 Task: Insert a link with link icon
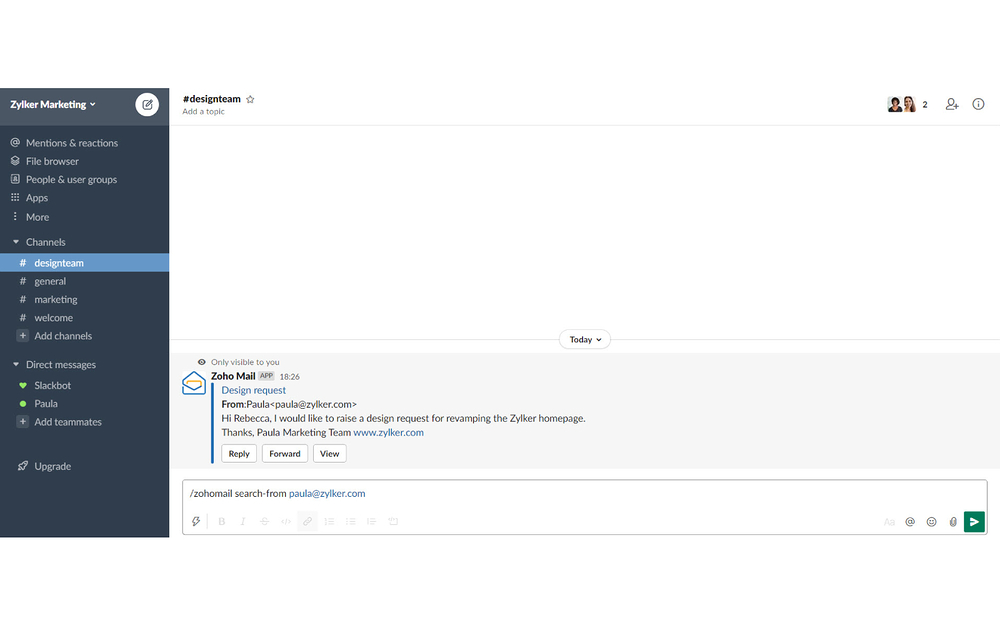point(307,522)
